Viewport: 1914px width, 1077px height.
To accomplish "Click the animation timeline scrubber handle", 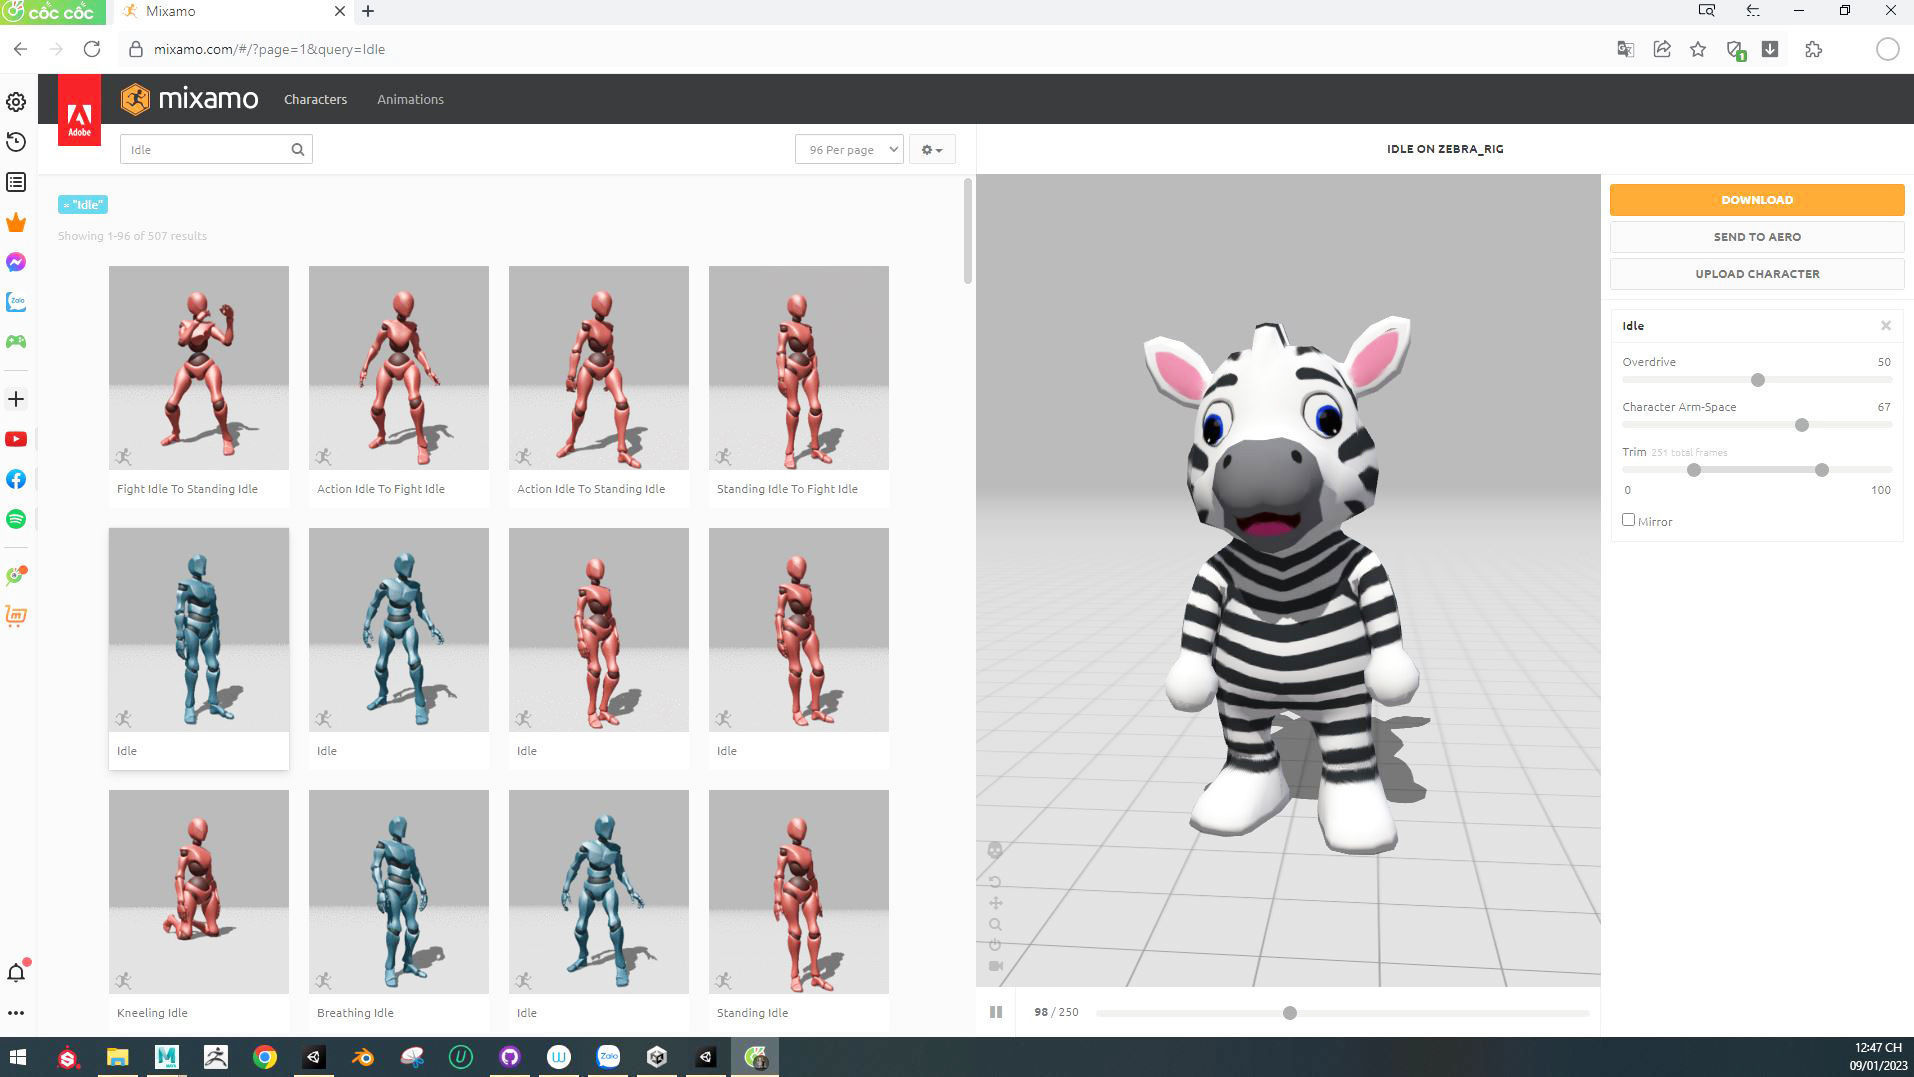I will click(x=1290, y=1013).
